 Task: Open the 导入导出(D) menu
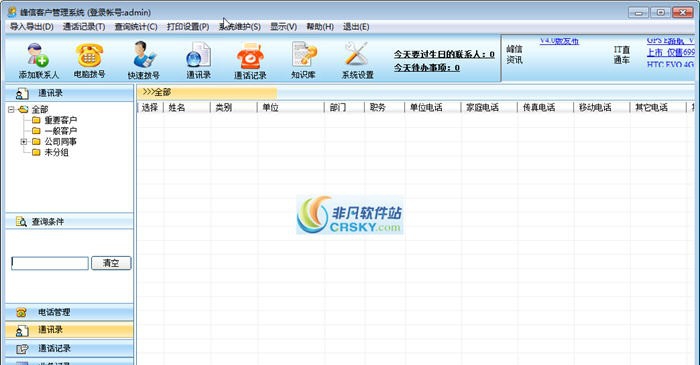click(x=32, y=27)
